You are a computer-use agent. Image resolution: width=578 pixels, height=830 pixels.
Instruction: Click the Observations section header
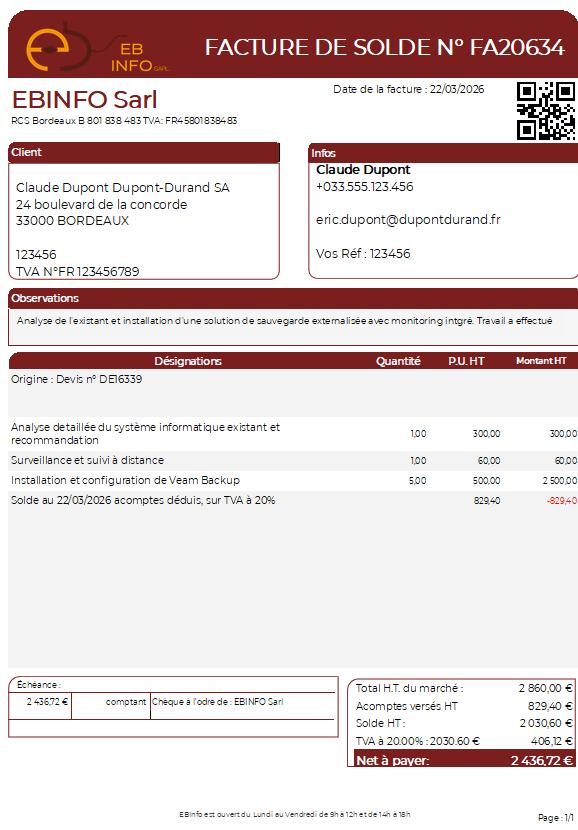(x=293, y=299)
